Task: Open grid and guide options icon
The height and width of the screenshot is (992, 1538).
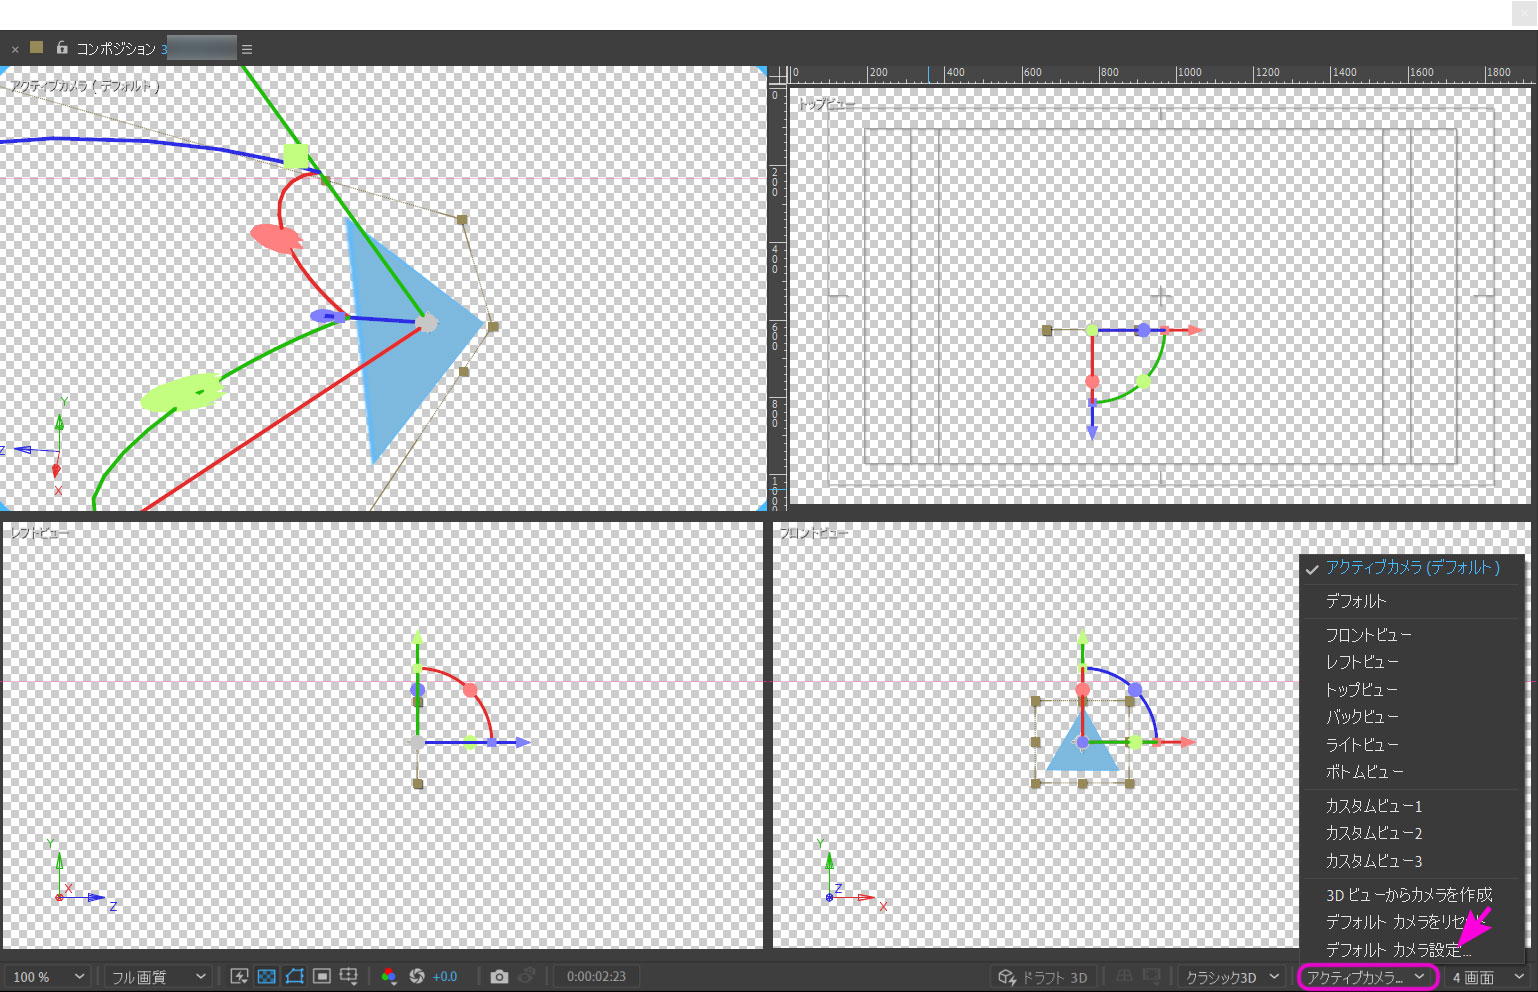Action: [x=349, y=976]
